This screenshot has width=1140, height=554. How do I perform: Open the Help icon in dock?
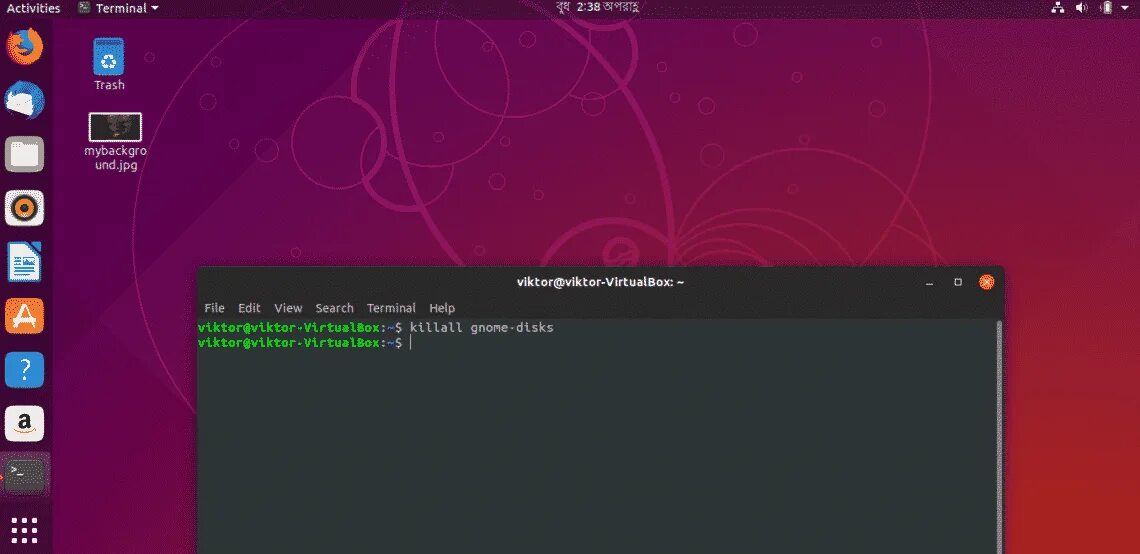point(25,370)
